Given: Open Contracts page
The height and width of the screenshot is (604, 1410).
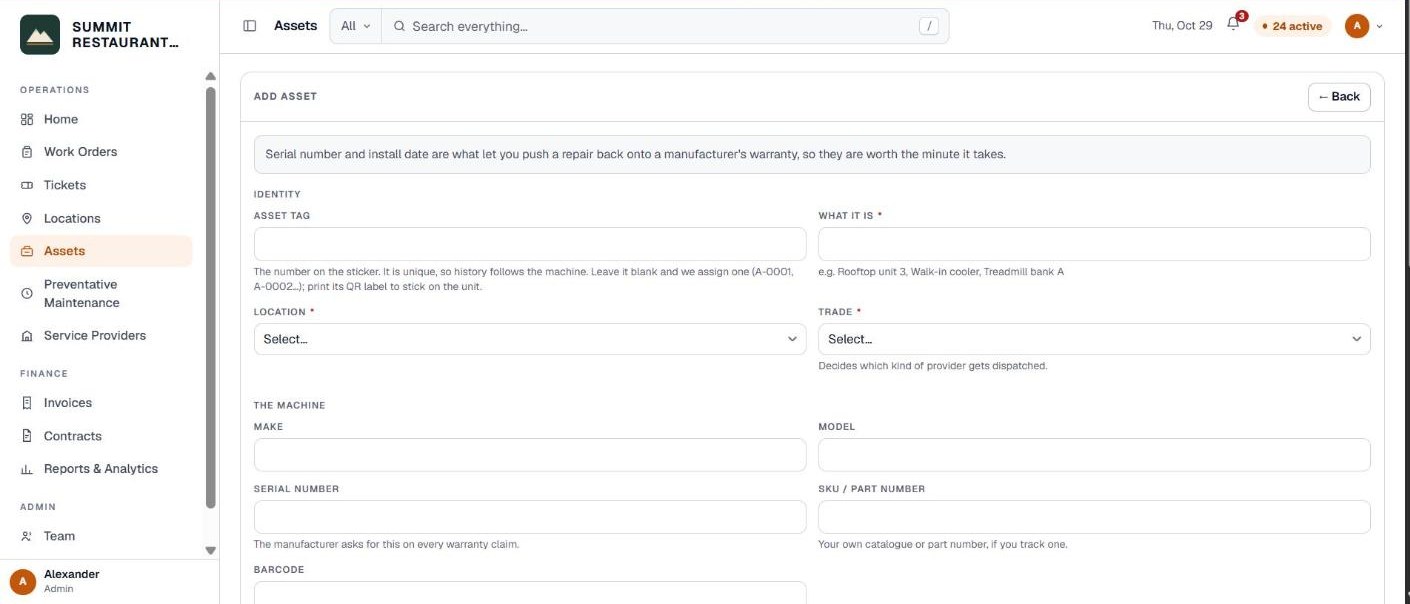Looking at the screenshot, I should [101, 436].
